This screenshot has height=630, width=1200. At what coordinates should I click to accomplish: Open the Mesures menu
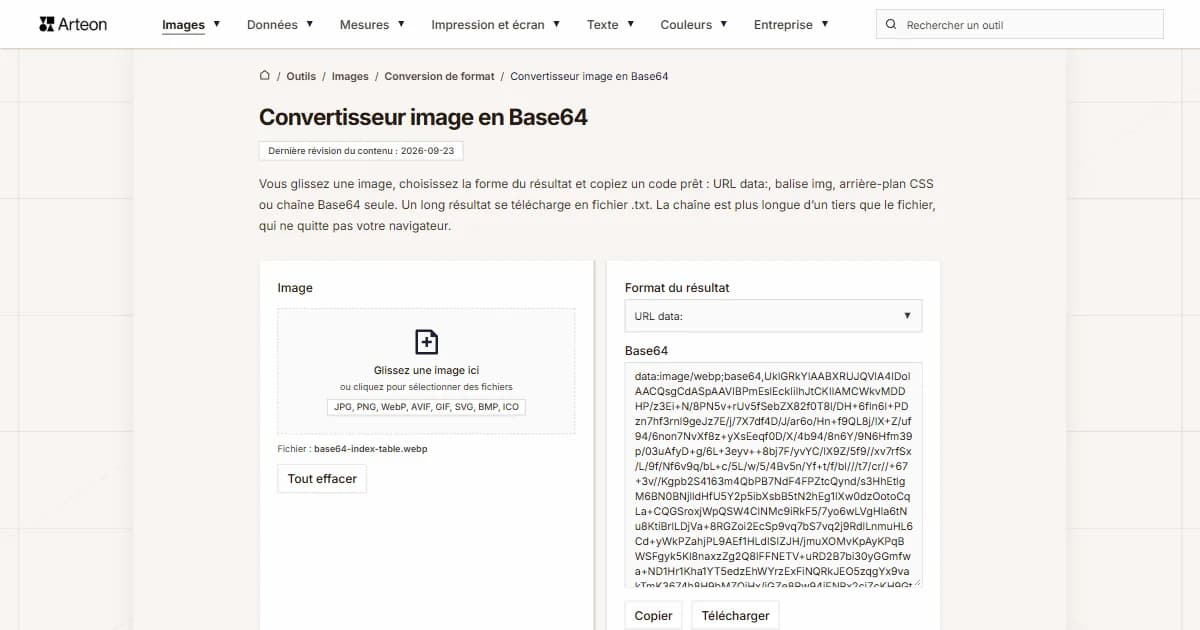[364, 25]
